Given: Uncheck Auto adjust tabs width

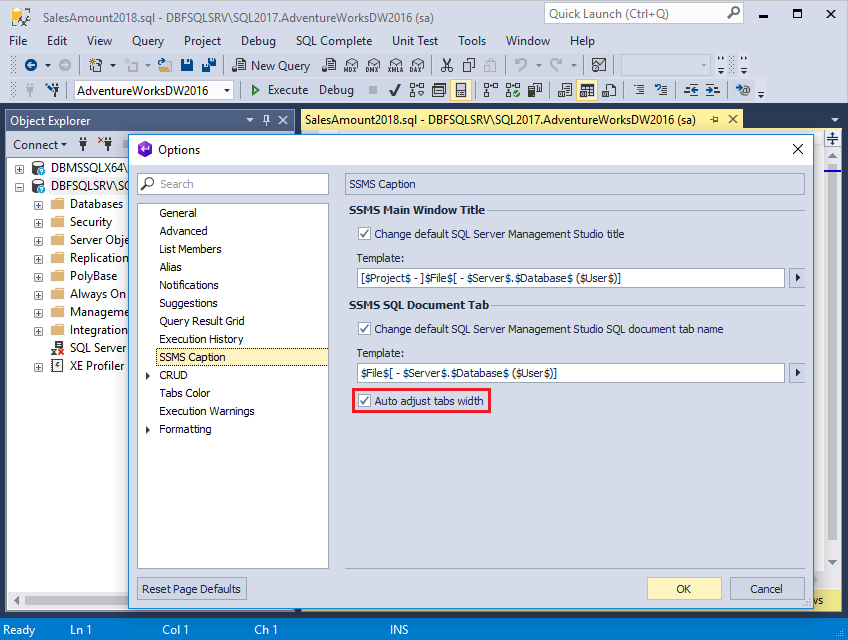Looking at the screenshot, I should click(365, 401).
